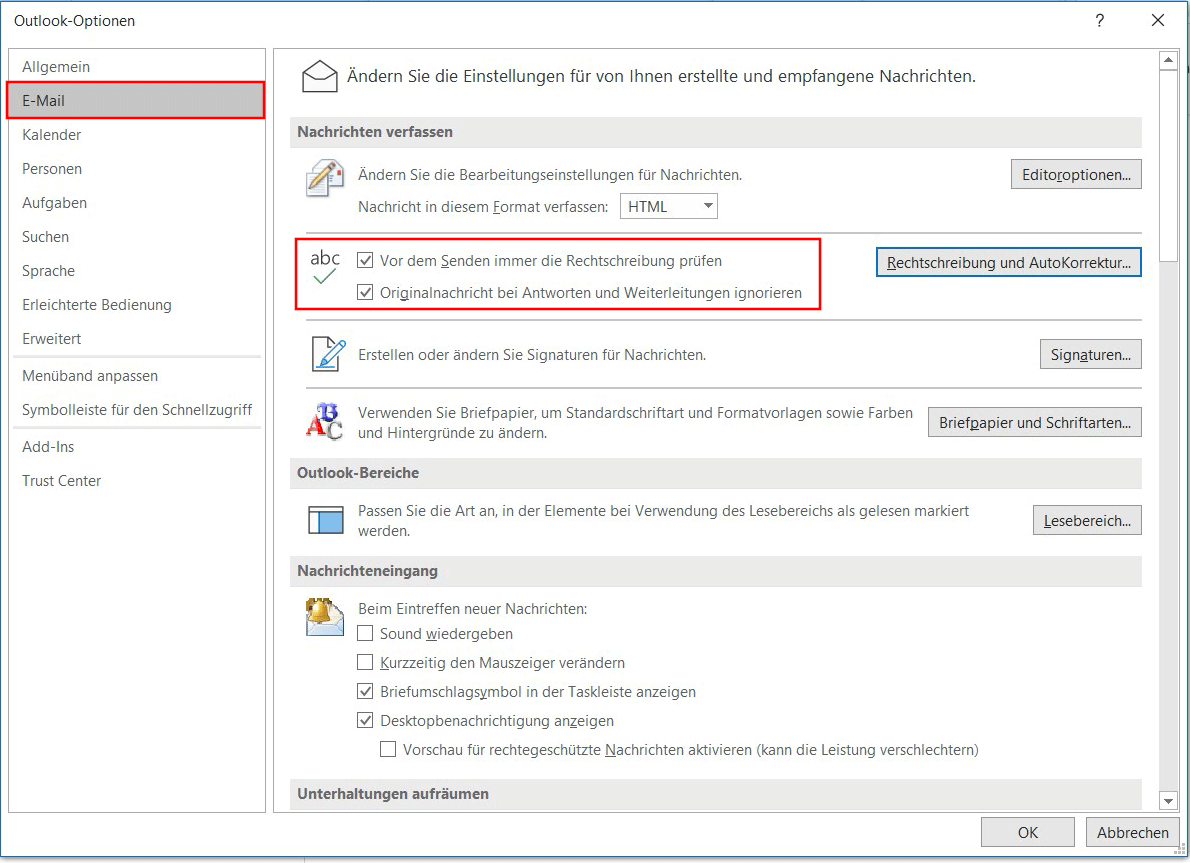Enable 'Kurzzeitig den Mauszeiger verändern'

coord(365,662)
